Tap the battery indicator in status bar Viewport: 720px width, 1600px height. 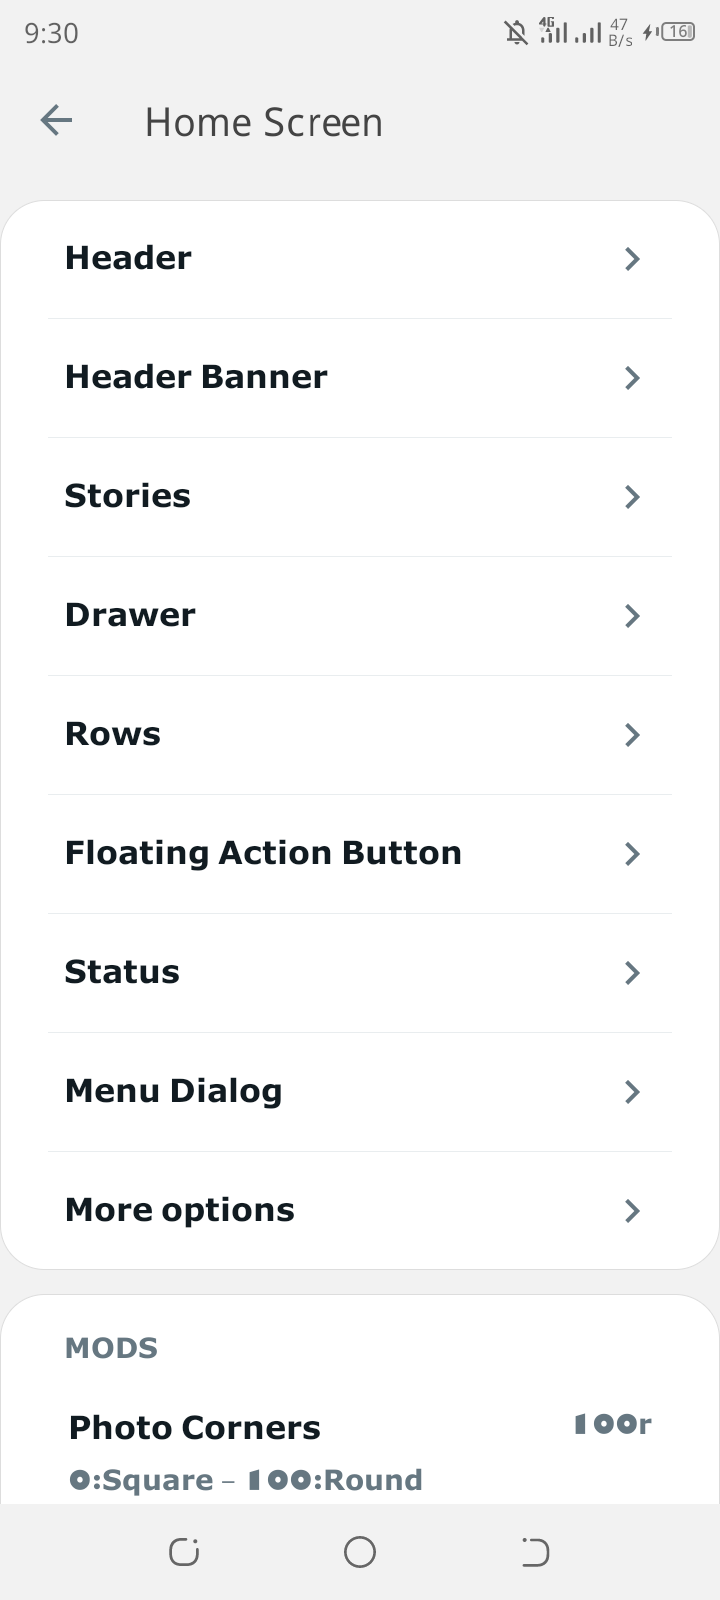tap(678, 32)
